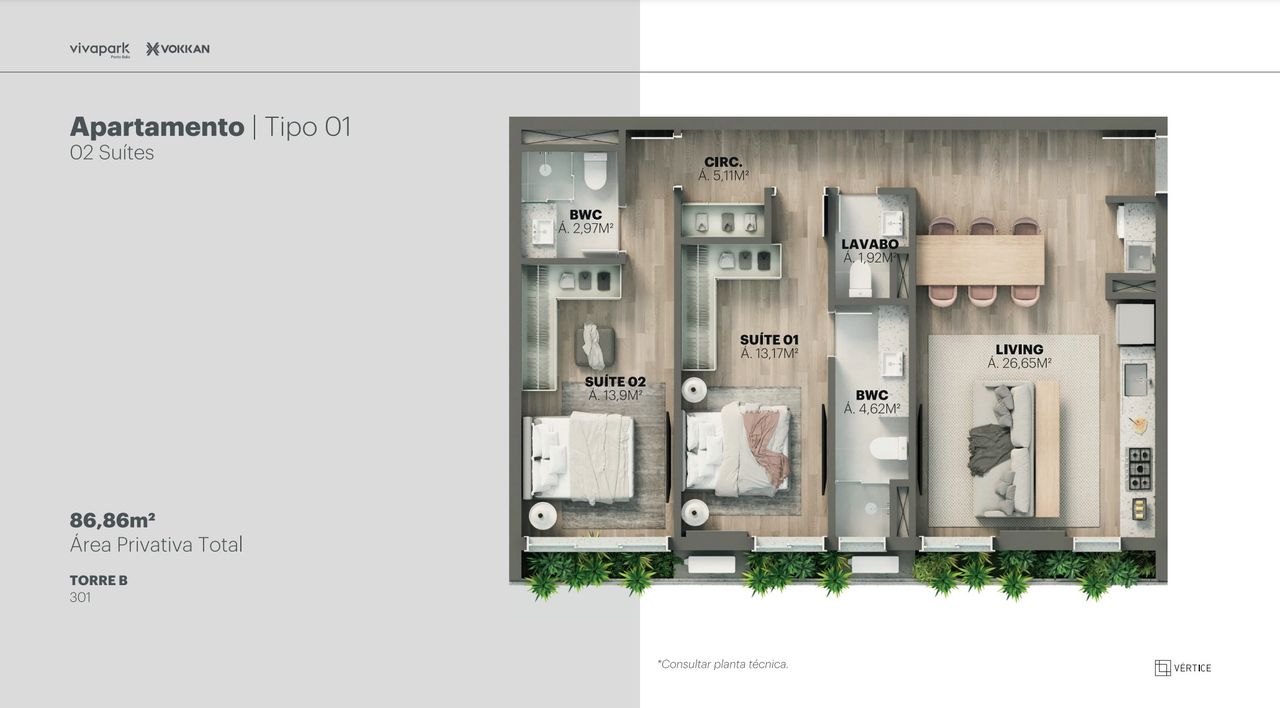Click the bed in Suíte 02
This screenshot has width=1280, height=708.
pyautogui.click(x=580, y=456)
